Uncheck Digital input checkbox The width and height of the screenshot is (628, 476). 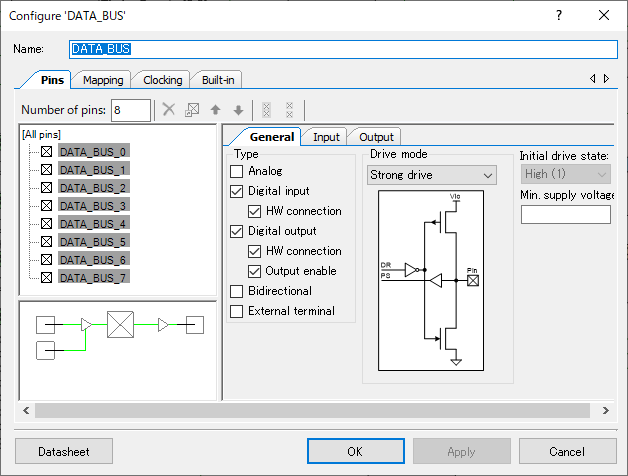[x=236, y=191]
